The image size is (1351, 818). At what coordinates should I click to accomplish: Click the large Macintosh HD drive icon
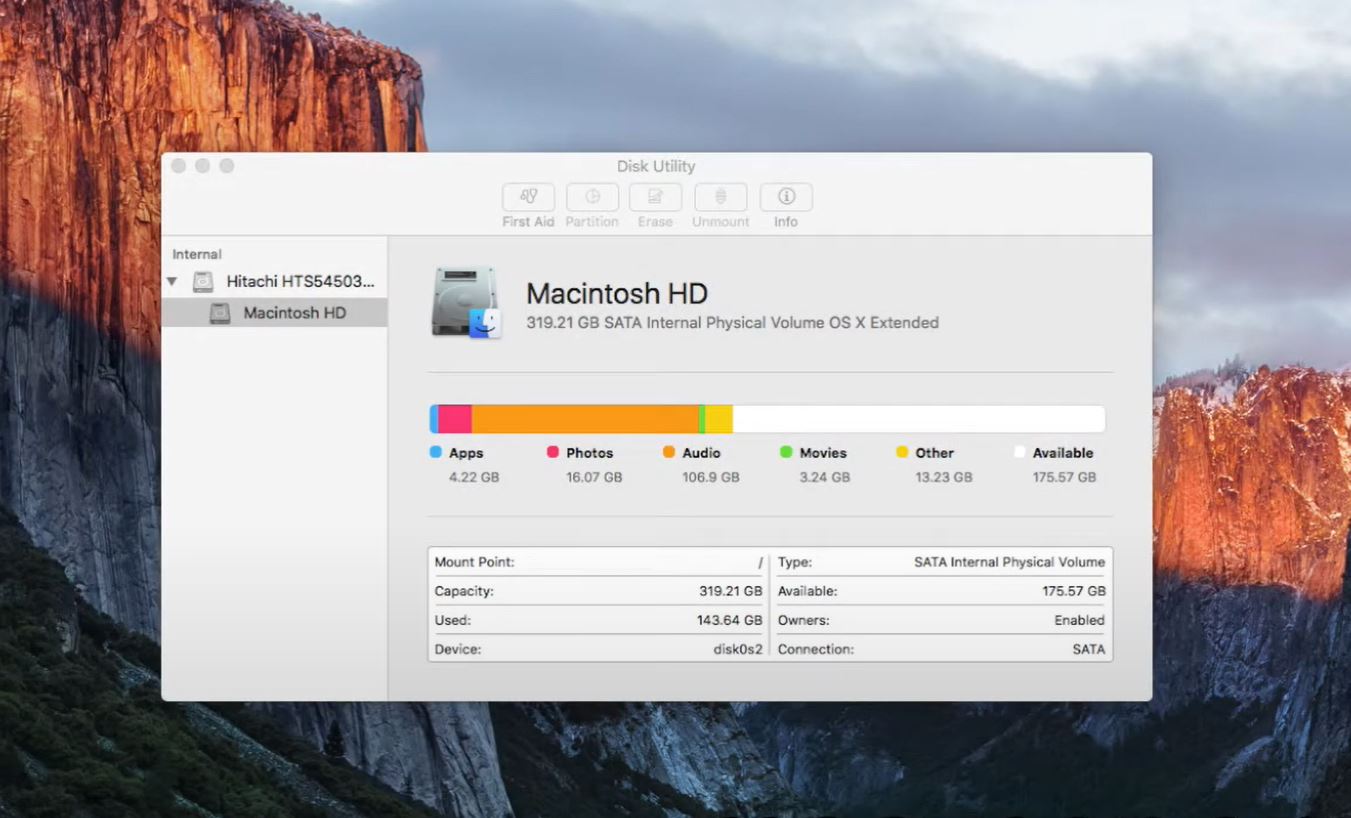click(466, 302)
